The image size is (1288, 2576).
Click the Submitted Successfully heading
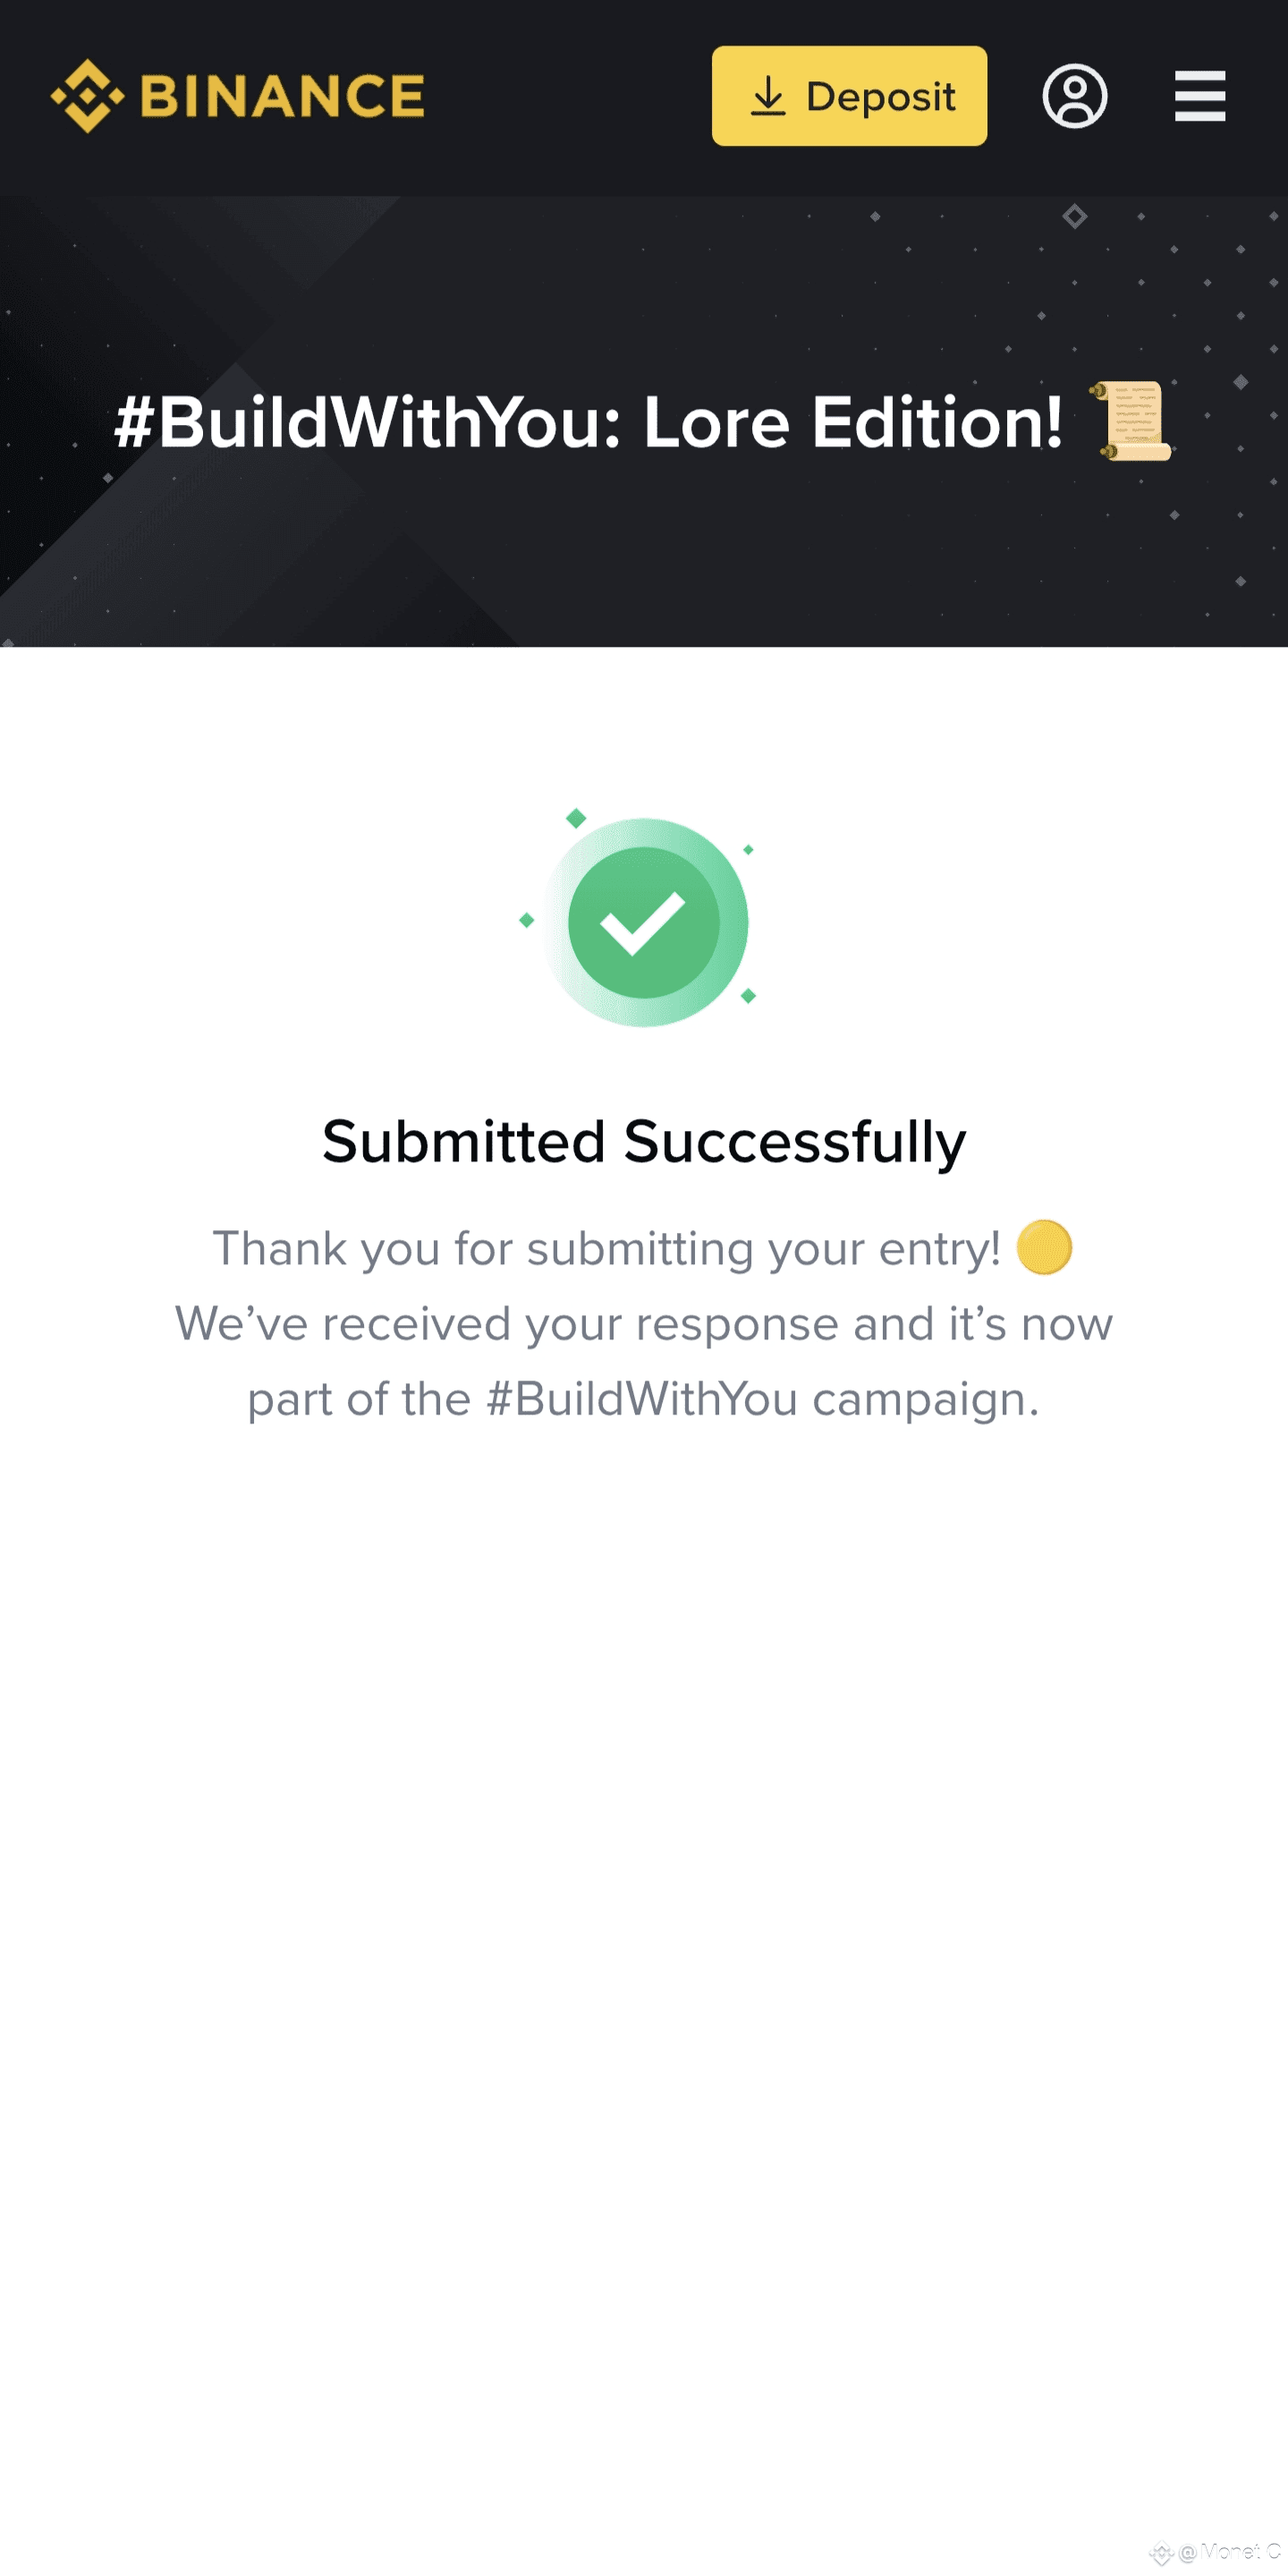644,1142
